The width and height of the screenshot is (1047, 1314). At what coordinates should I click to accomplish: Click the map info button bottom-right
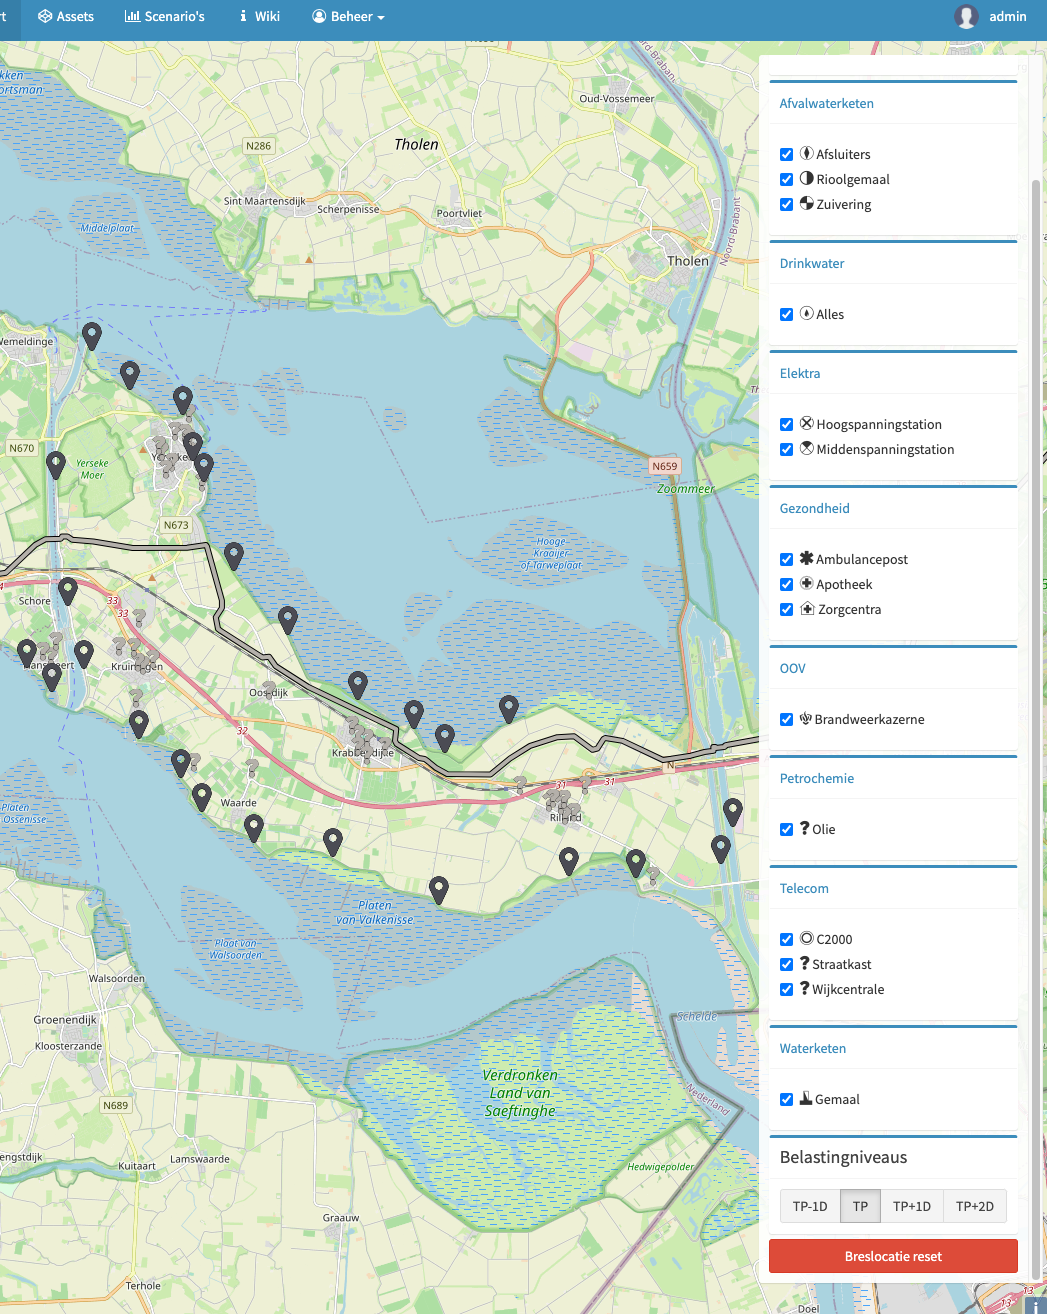pyautogui.click(x=1035, y=1304)
